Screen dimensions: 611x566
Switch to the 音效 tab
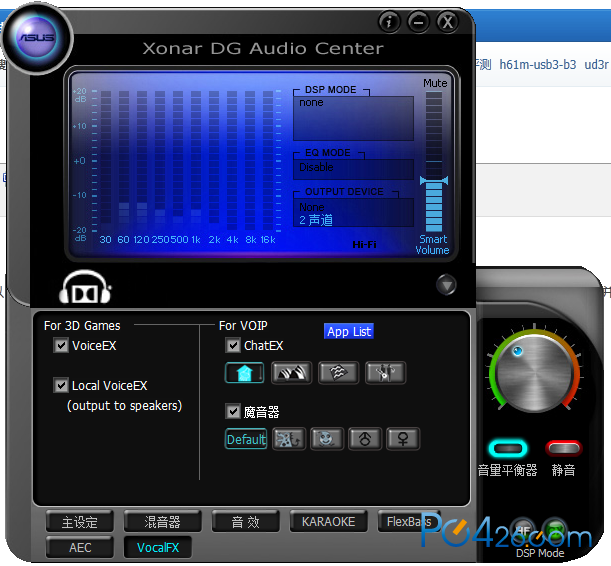pyautogui.click(x=245, y=521)
